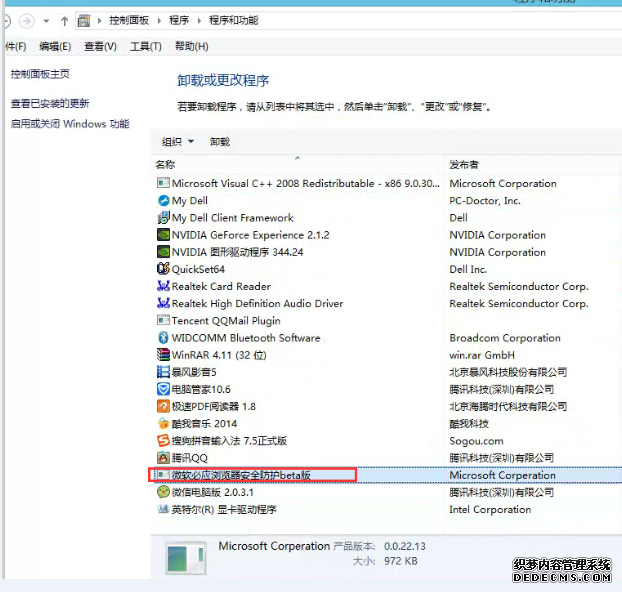
Task: Expand the arrow after 控制面板 in breadcrumb
Action: [159, 21]
